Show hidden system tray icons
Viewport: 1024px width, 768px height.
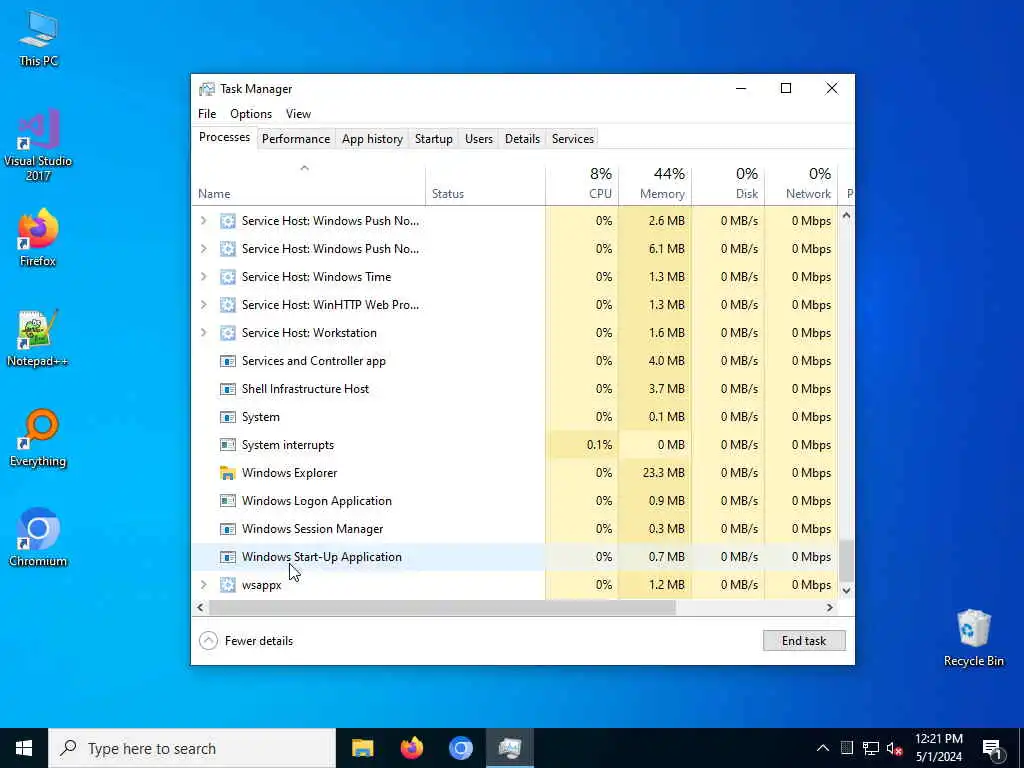[823, 748]
